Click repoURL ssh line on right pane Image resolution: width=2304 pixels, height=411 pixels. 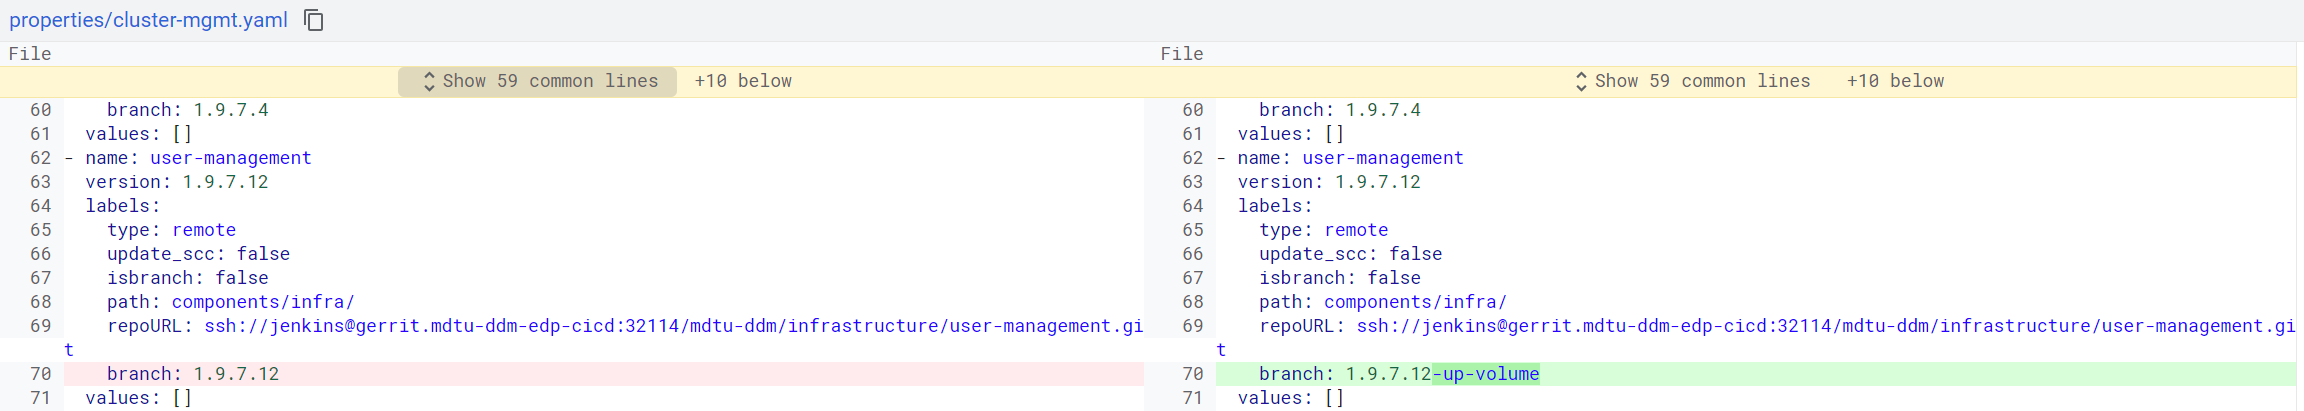coord(1777,326)
